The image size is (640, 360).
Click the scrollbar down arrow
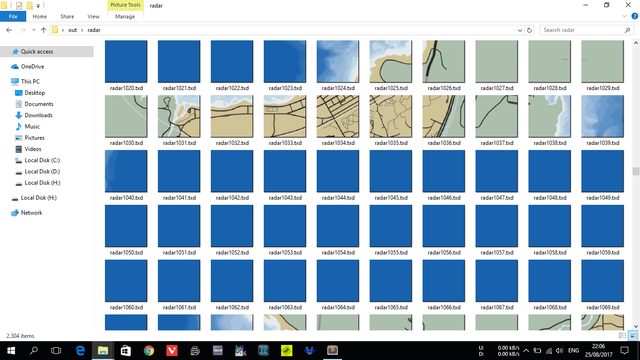tap(636, 327)
